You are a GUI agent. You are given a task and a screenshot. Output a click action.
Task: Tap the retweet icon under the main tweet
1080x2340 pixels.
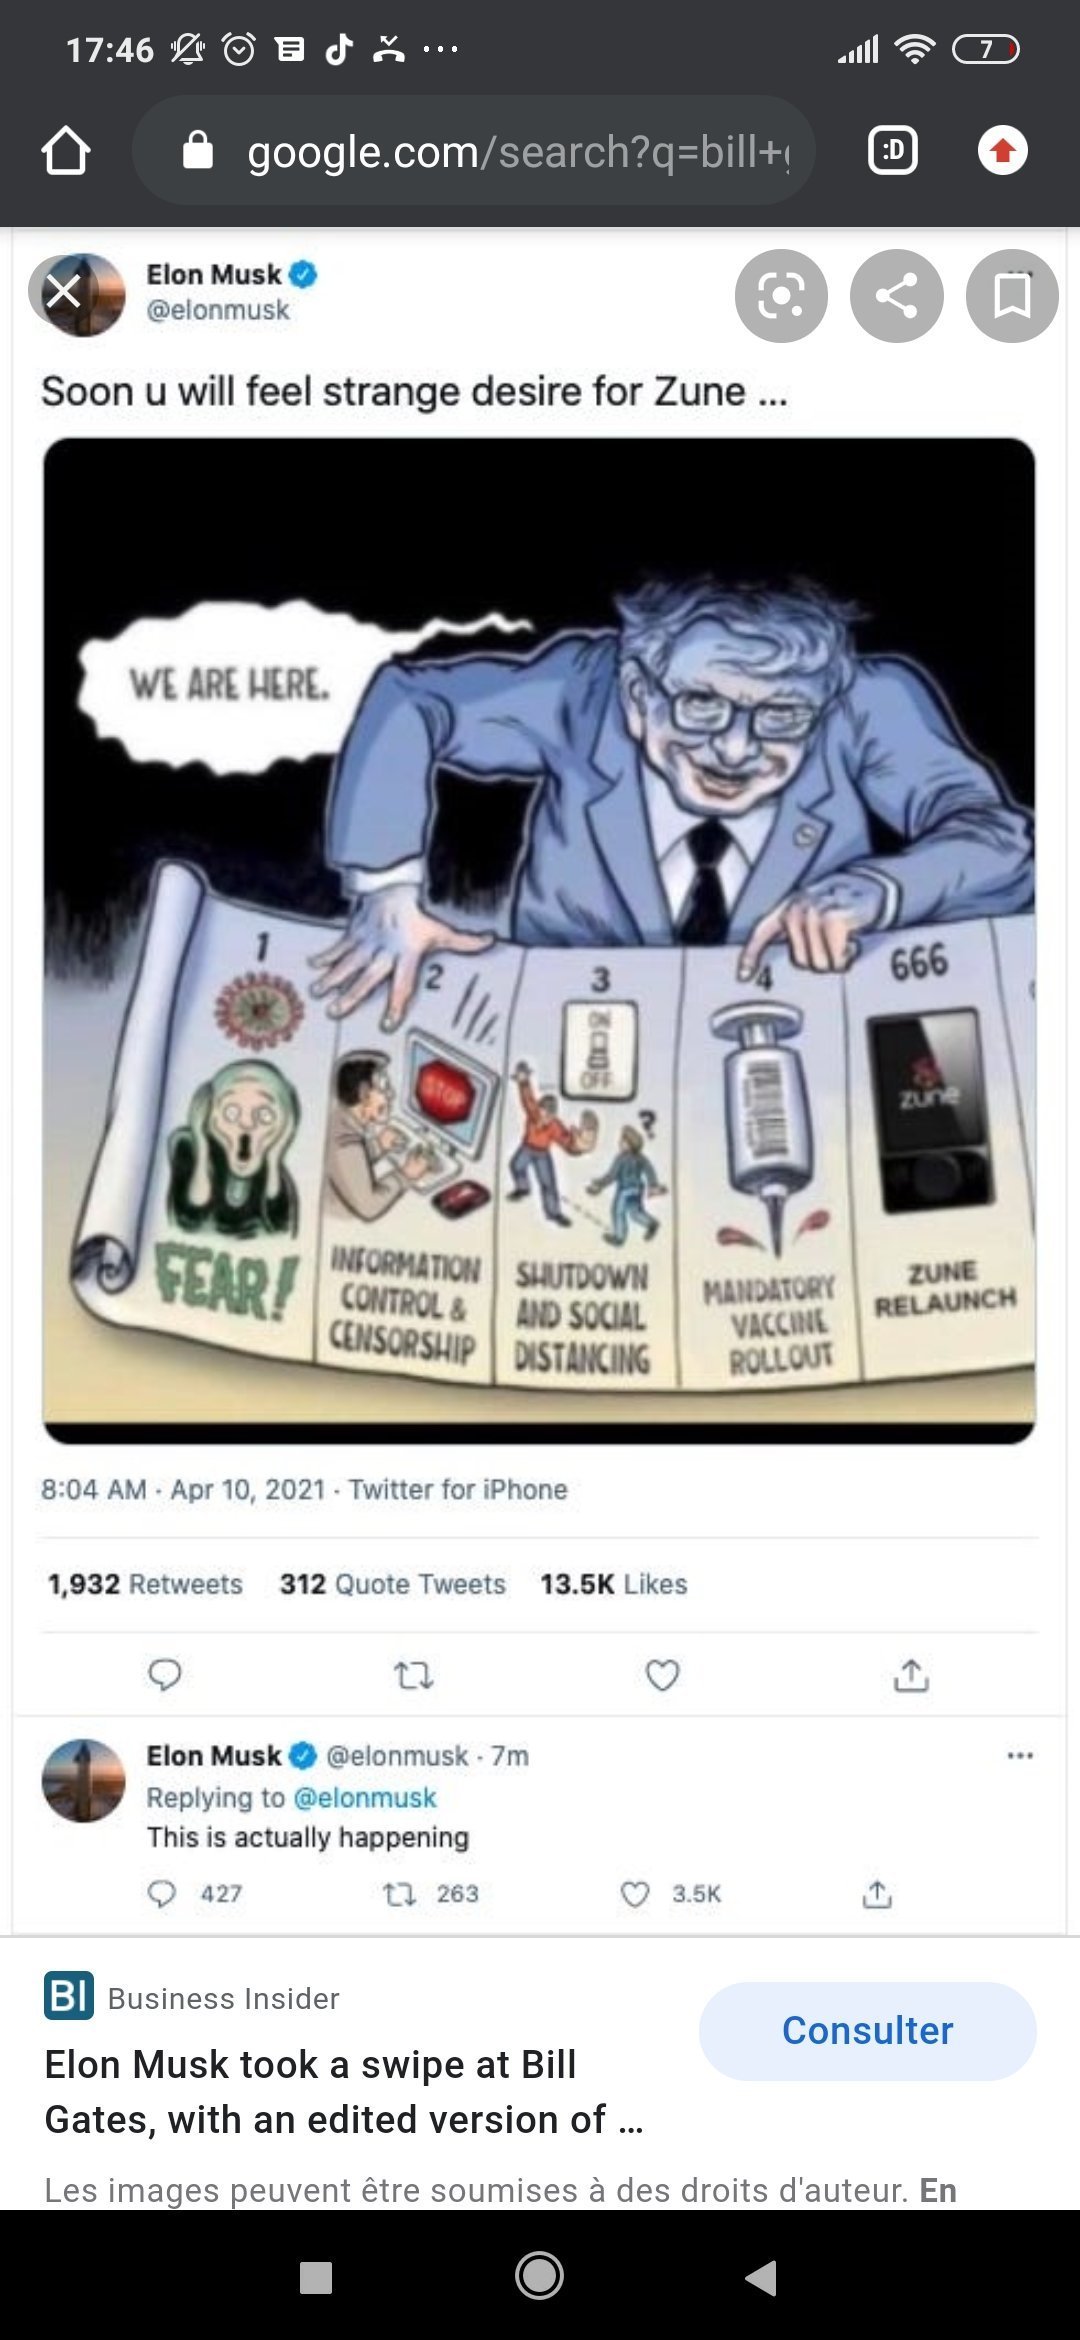[413, 1674]
